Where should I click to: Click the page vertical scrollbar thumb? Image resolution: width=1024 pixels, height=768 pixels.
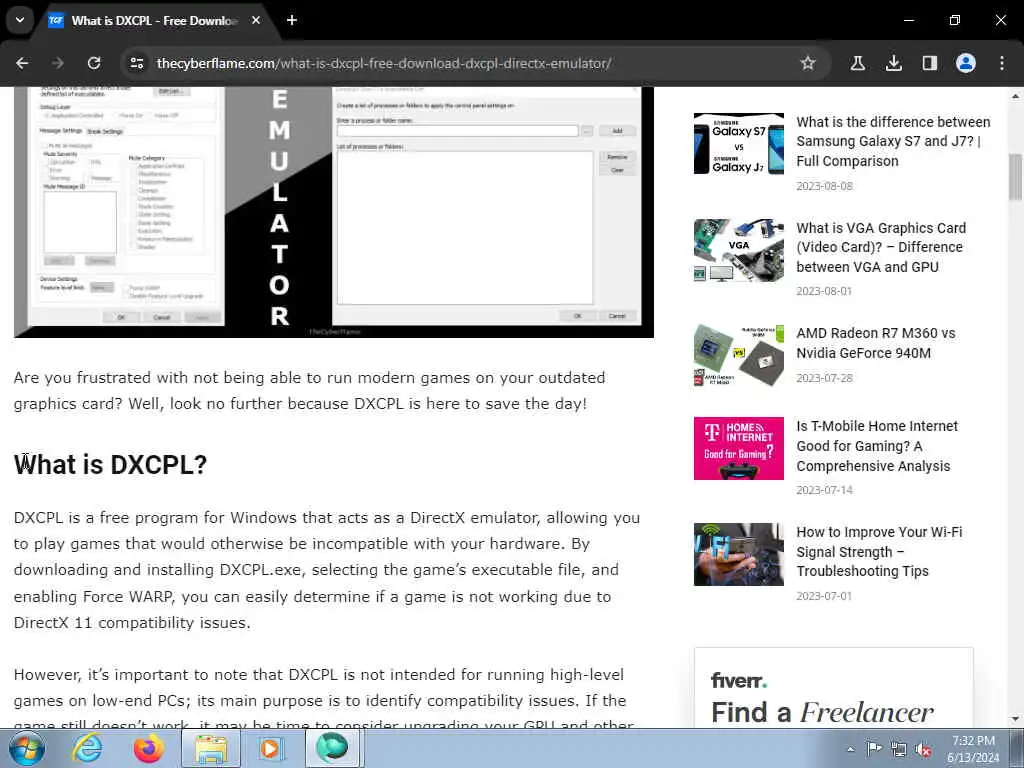point(1015,176)
